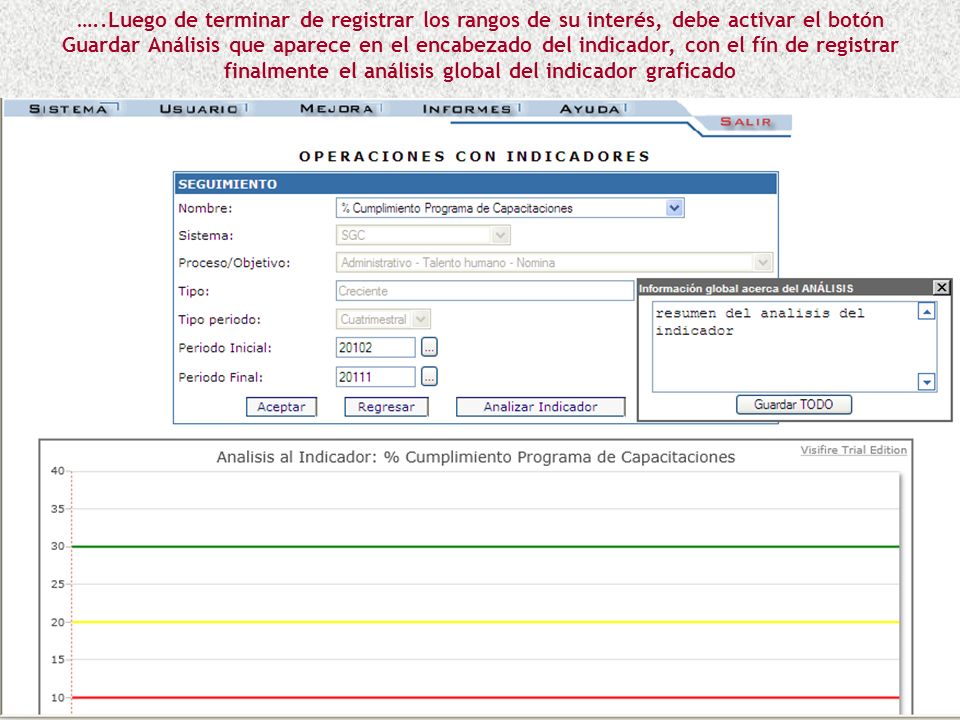Screen dimensions: 960x720
Task: Click the SEGUIMIENTO panel header
Action: pos(476,184)
